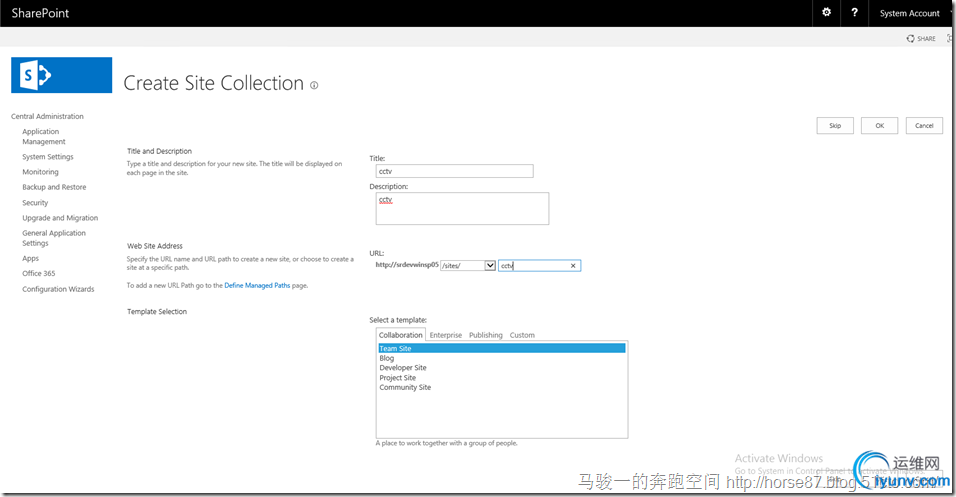Open Apps in sidebar
The height and width of the screenshot is (497, 956).
click(x=30, y=259)
